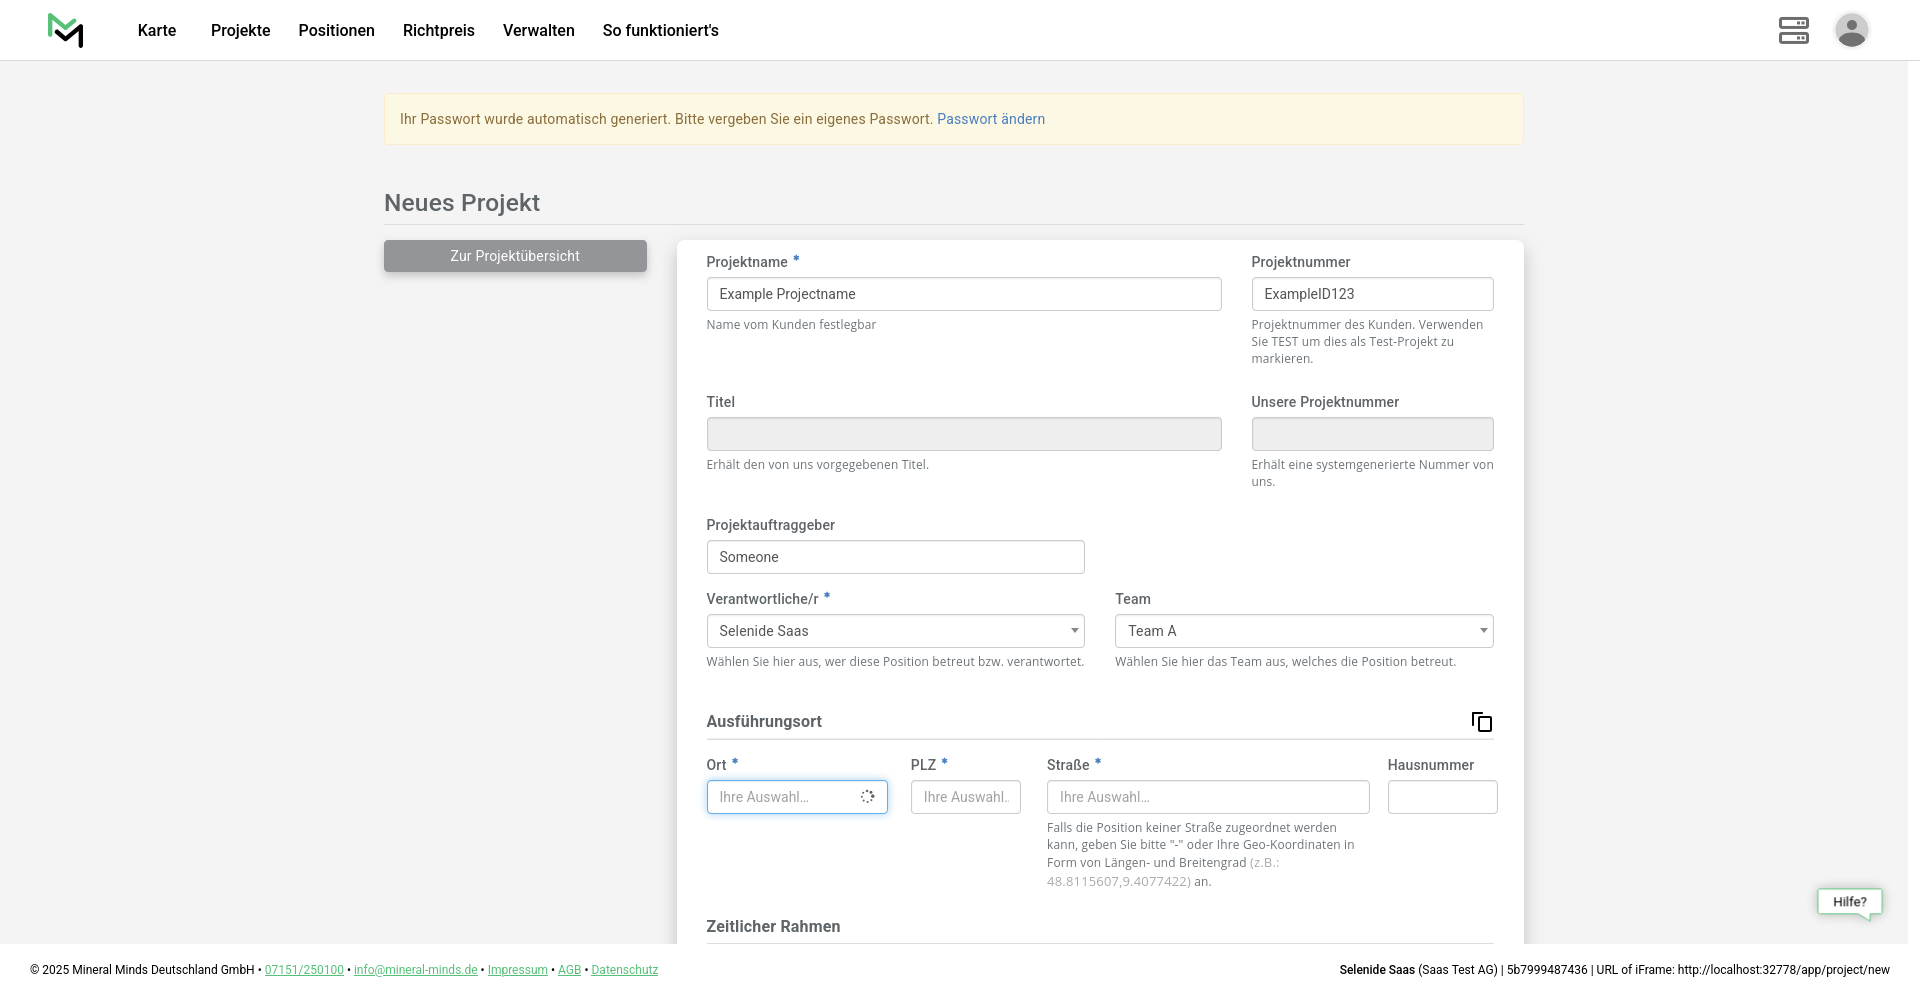Open the user profile avatar menu
Screen dimensions: 1920x994
pos(1851,30)
